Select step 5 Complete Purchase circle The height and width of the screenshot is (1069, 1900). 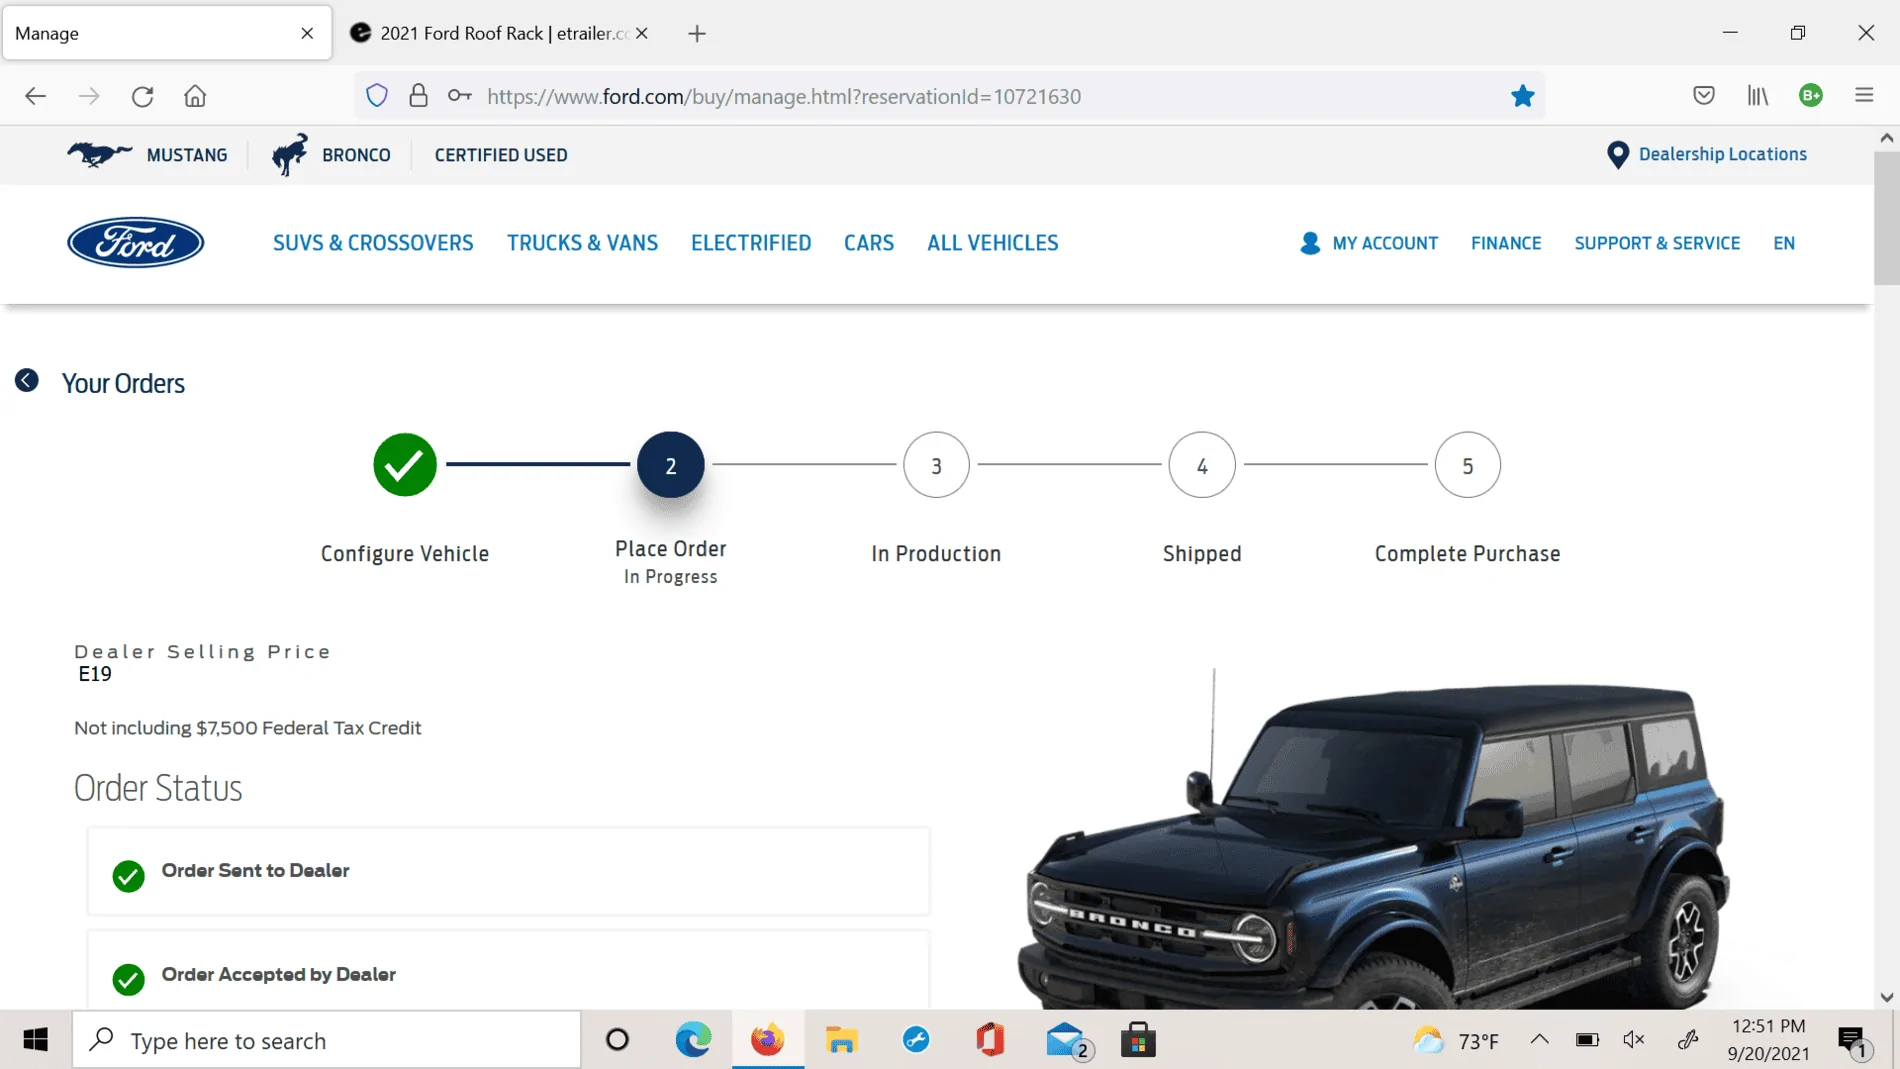coord(1468,465)
